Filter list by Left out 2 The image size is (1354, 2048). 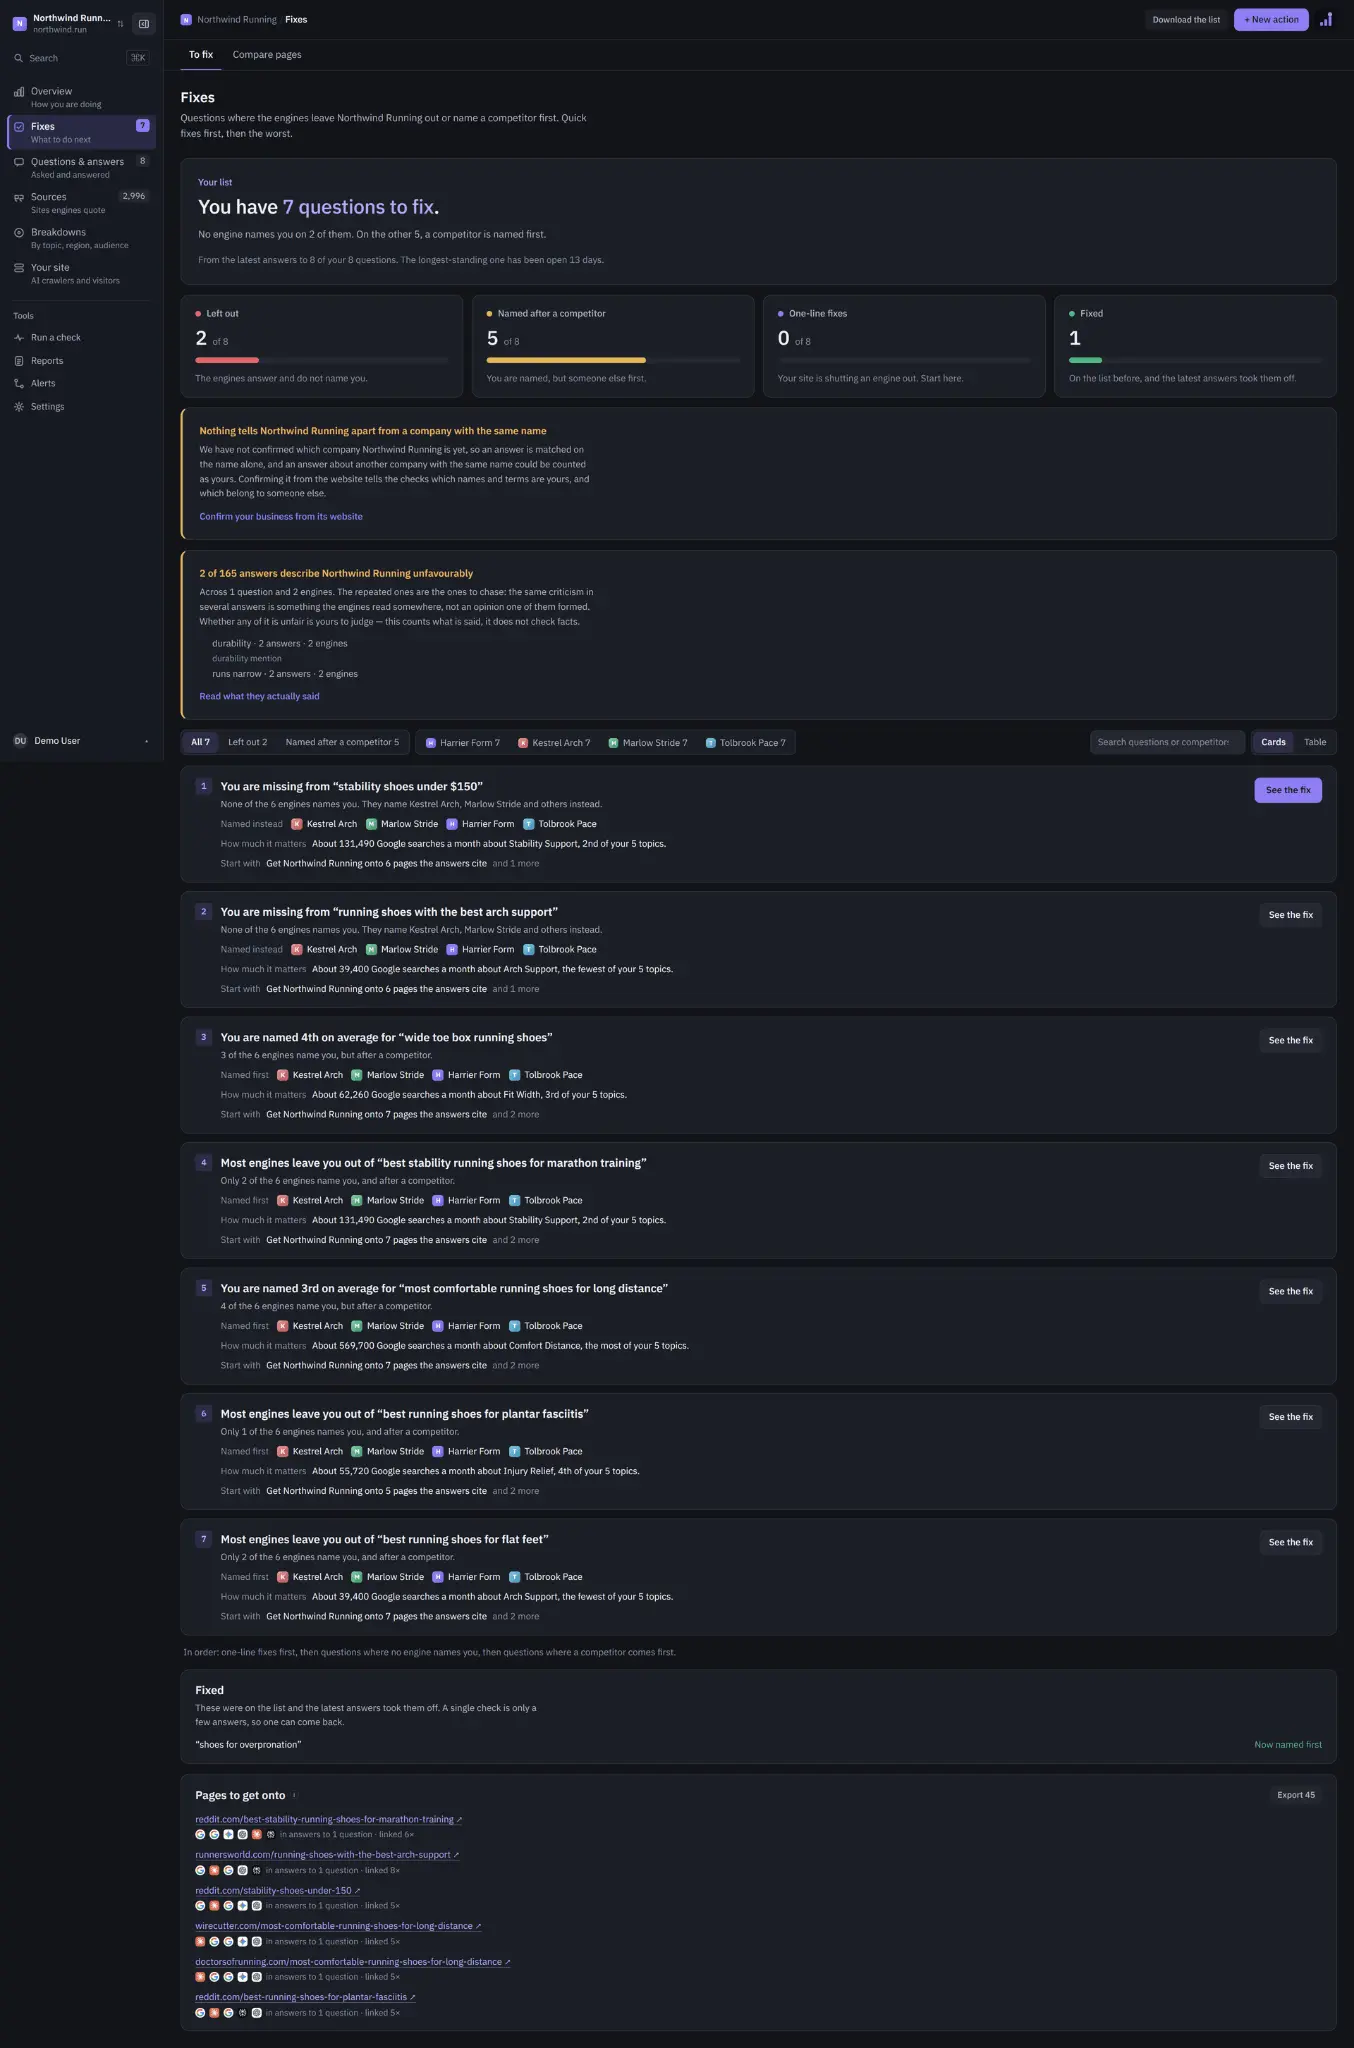247,742
